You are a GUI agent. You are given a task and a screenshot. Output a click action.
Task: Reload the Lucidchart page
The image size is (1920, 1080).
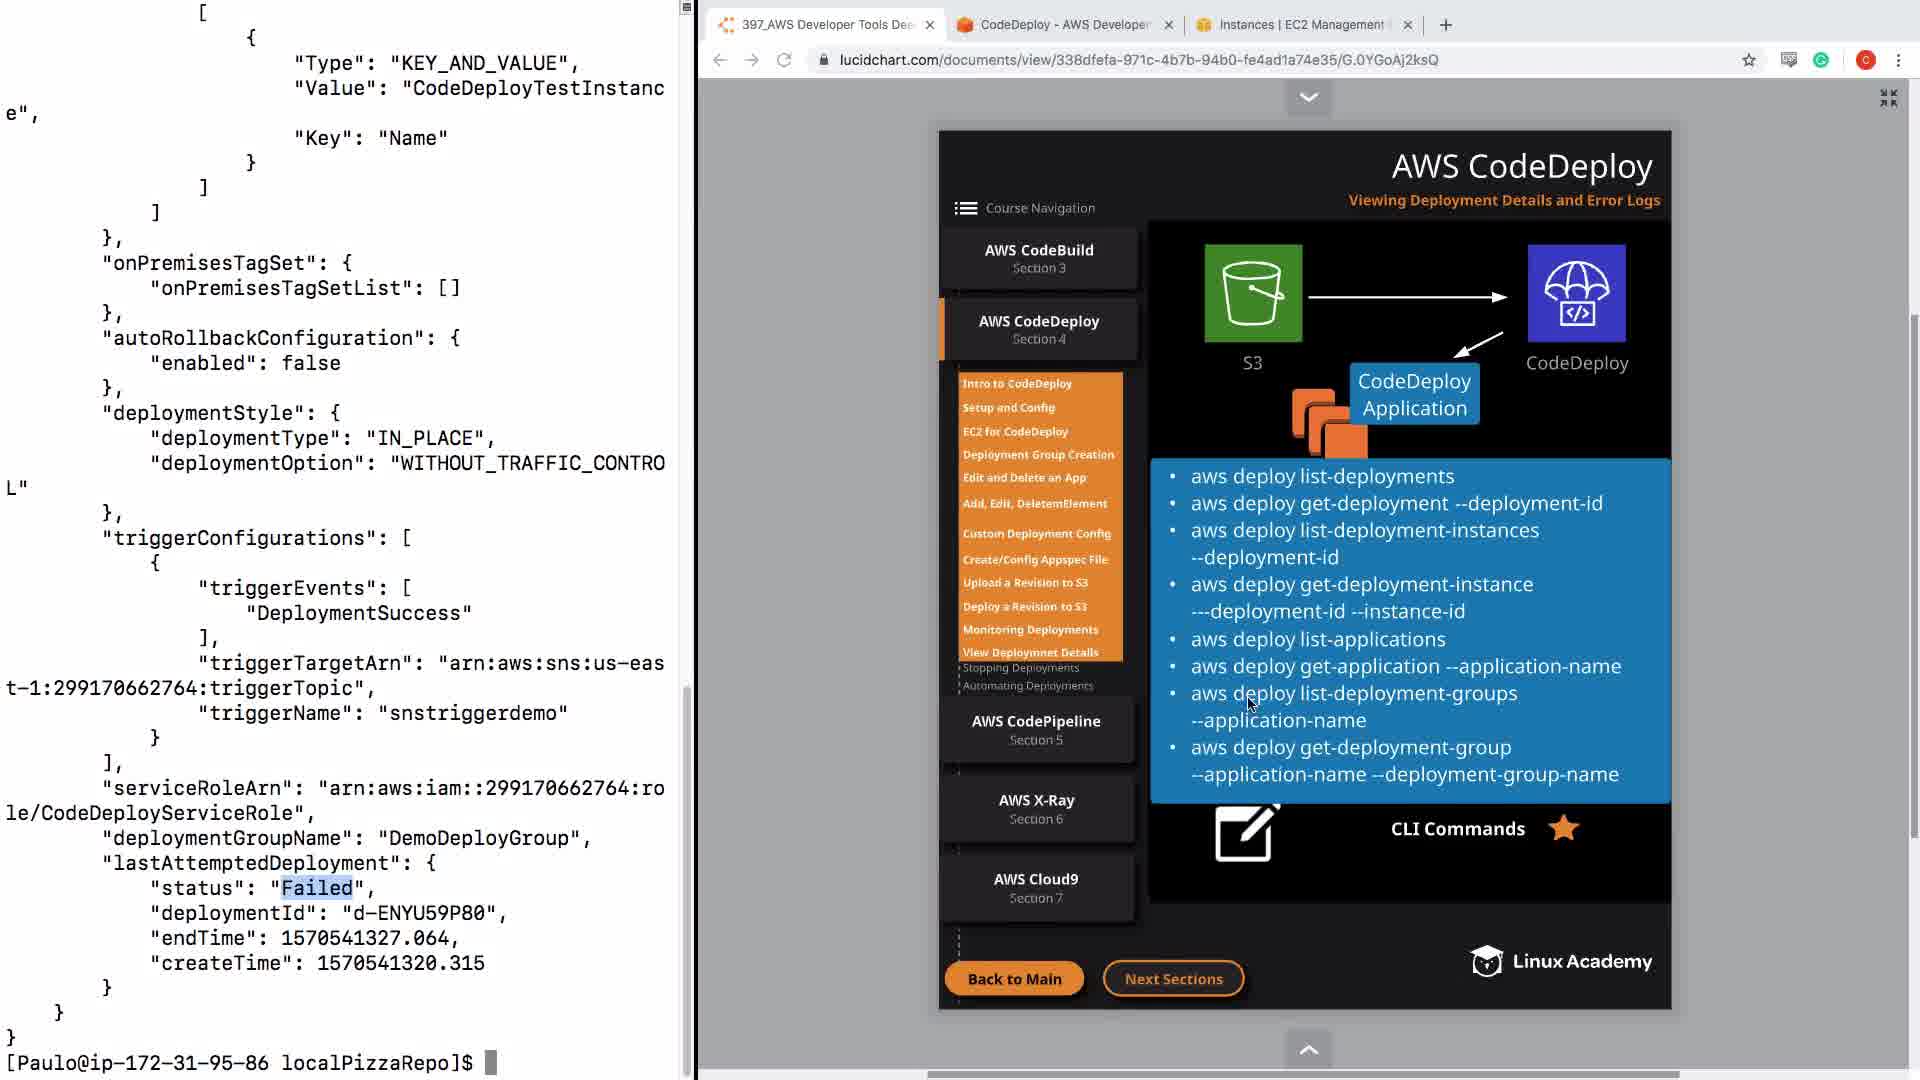(x=784, y=60)
